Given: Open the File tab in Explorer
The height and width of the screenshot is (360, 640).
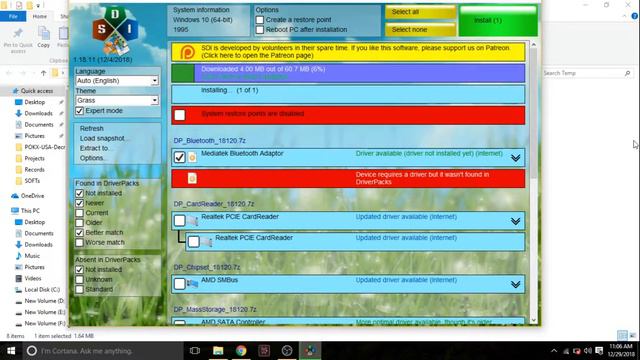Looking at the screenshot, I should (13, 16).
